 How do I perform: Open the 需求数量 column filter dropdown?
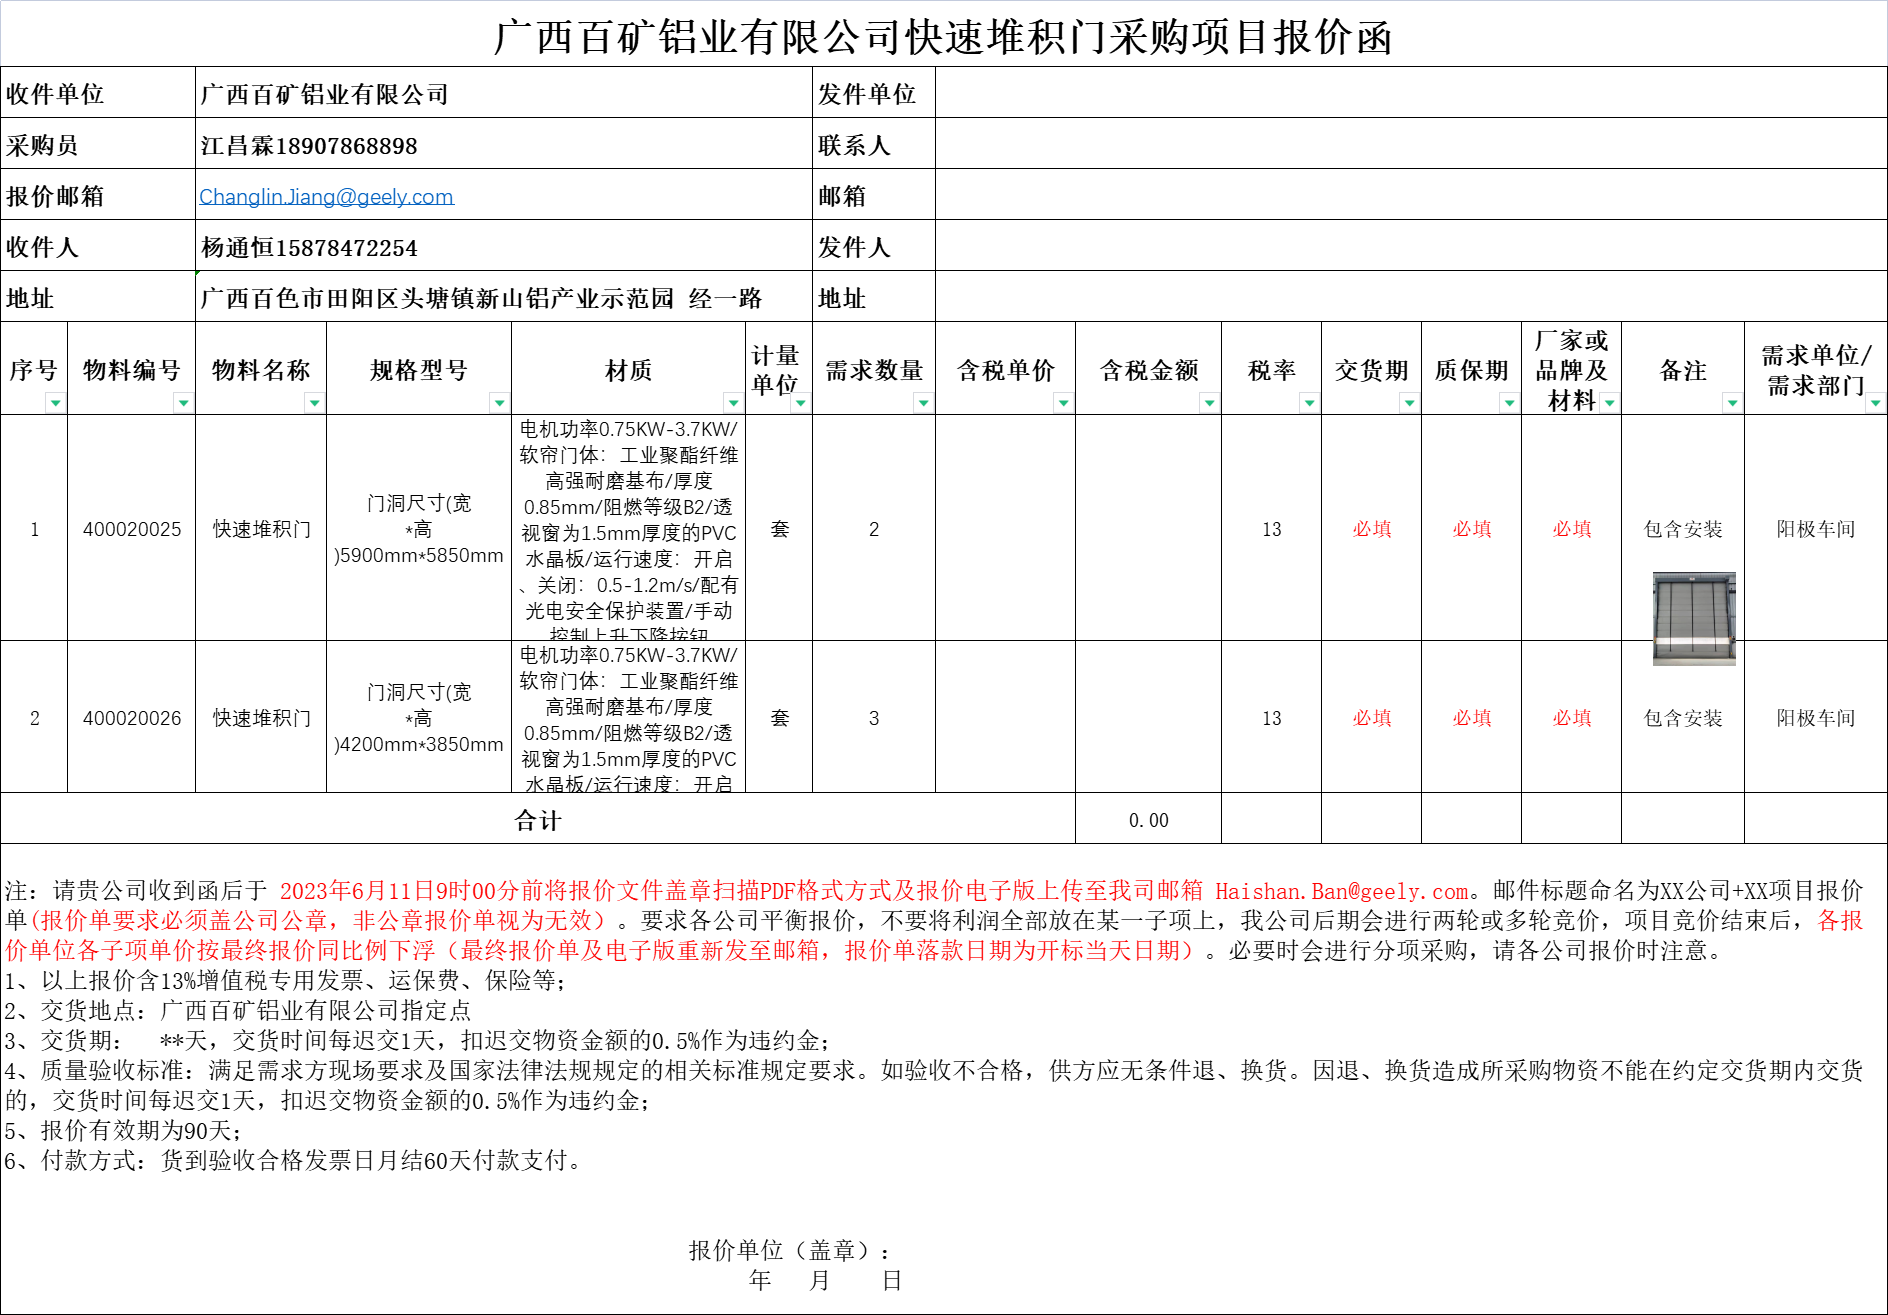(923, 403)
